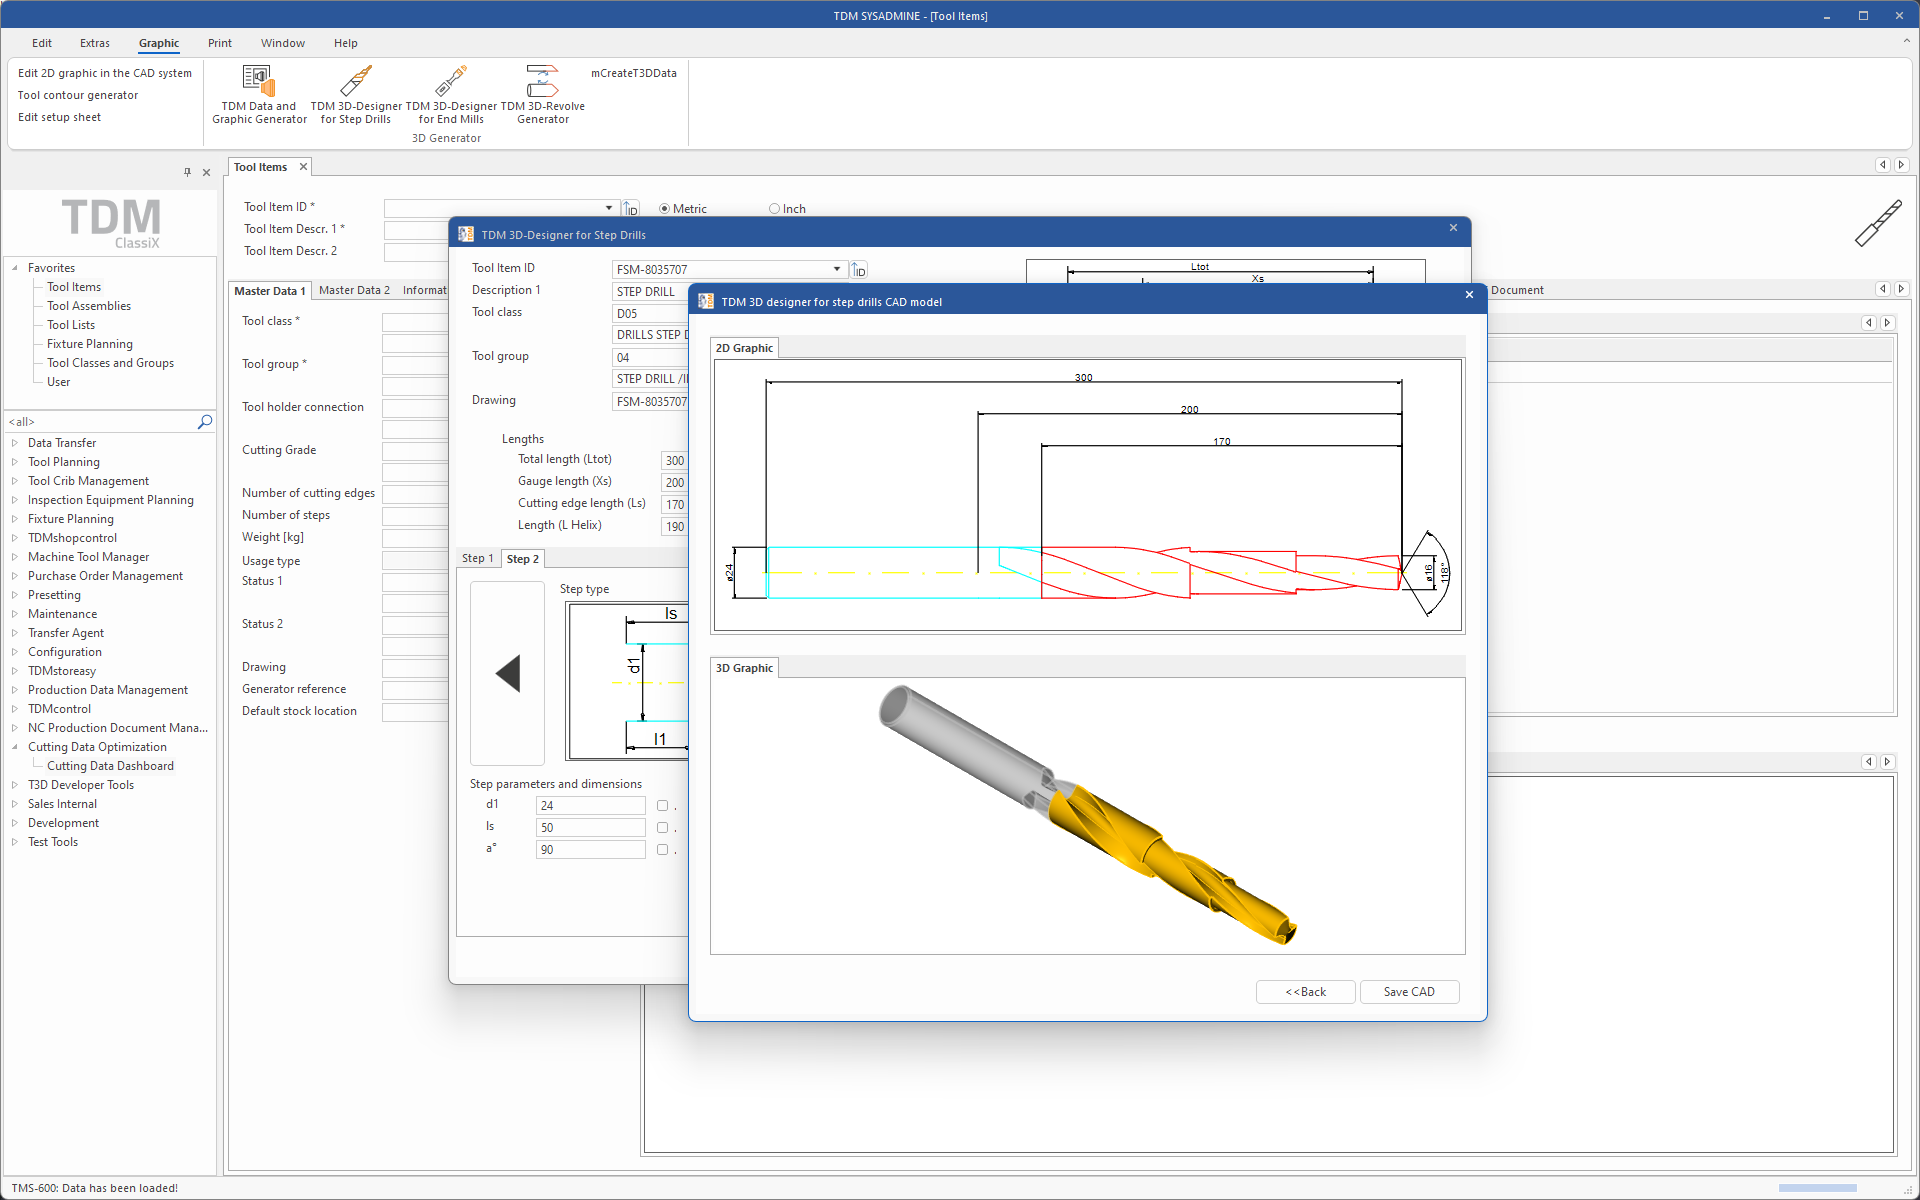1920x1200 pixels.
Task: Click the ID lookup icon in Tool Items window
Action: (631, 208)
